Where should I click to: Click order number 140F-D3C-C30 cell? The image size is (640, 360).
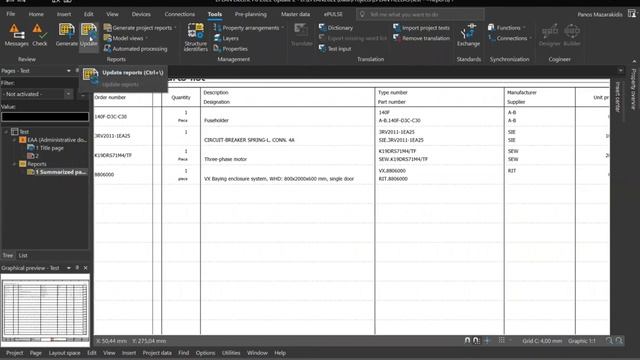(111, 116)
